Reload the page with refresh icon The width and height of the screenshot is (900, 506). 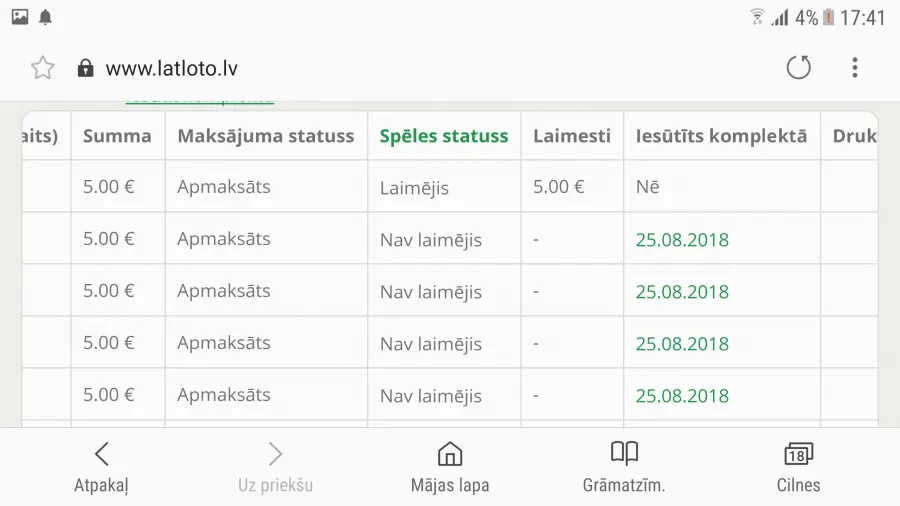coord(798,68)
